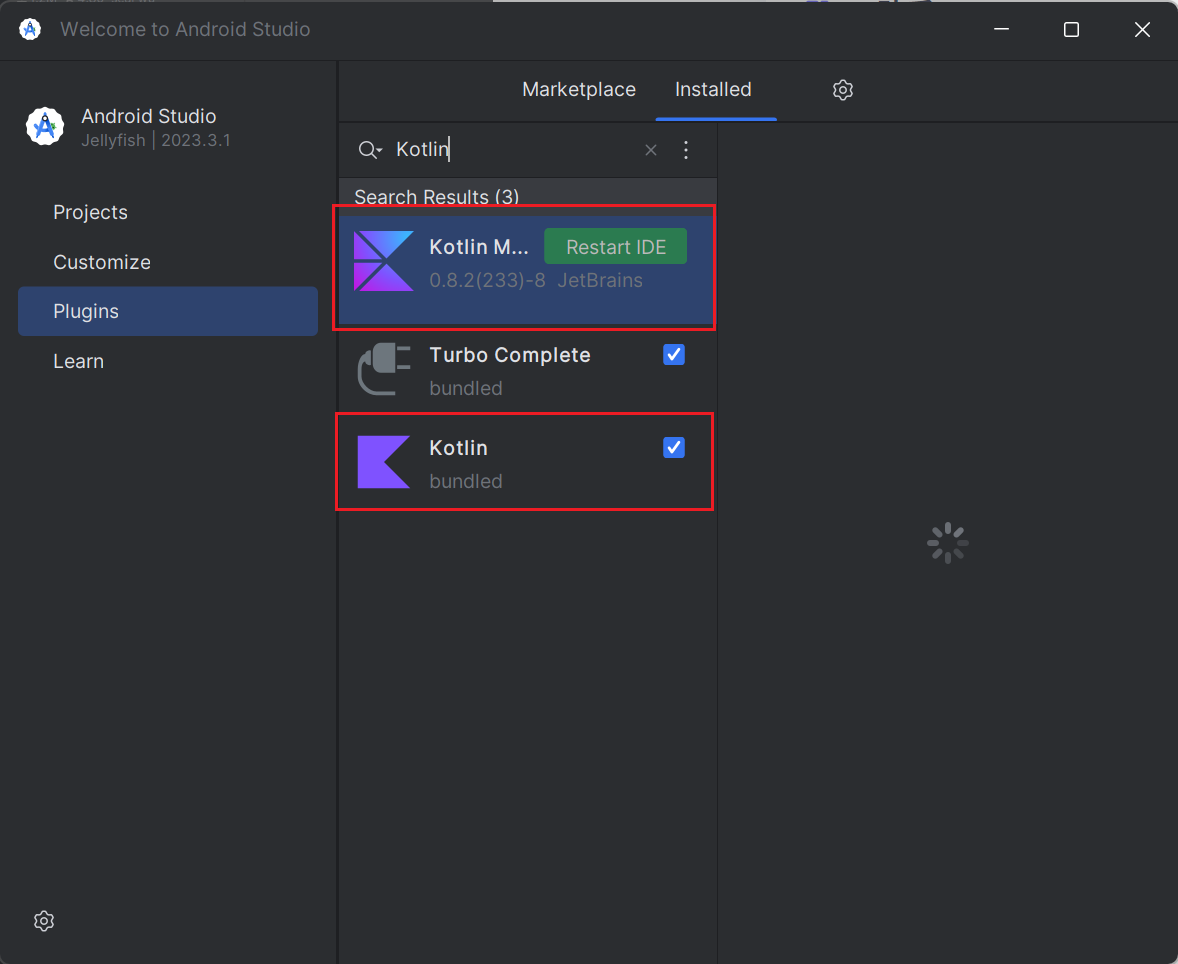The image size is (1178, 964).
Task: Clear the Kotlin search text
Action: point(651,150)
